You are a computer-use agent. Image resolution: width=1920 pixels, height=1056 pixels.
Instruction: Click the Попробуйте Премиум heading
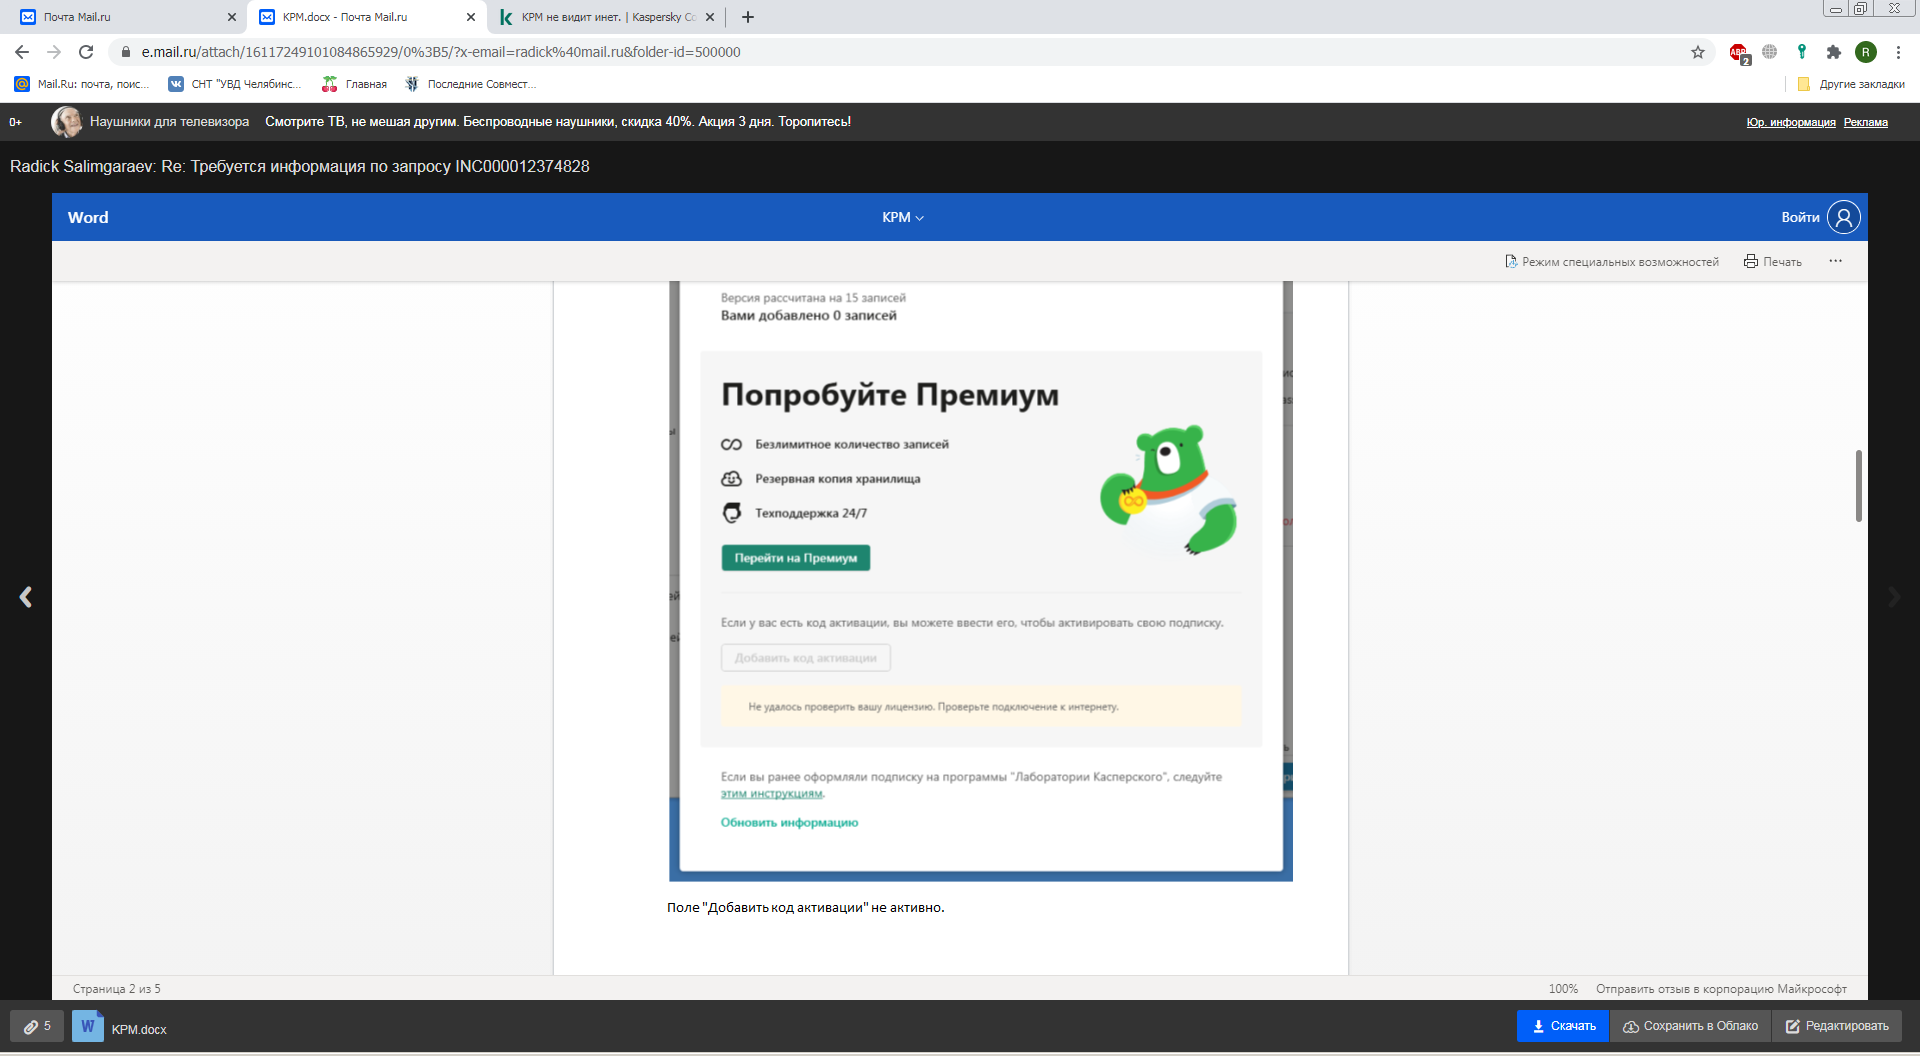pos(890,394)
